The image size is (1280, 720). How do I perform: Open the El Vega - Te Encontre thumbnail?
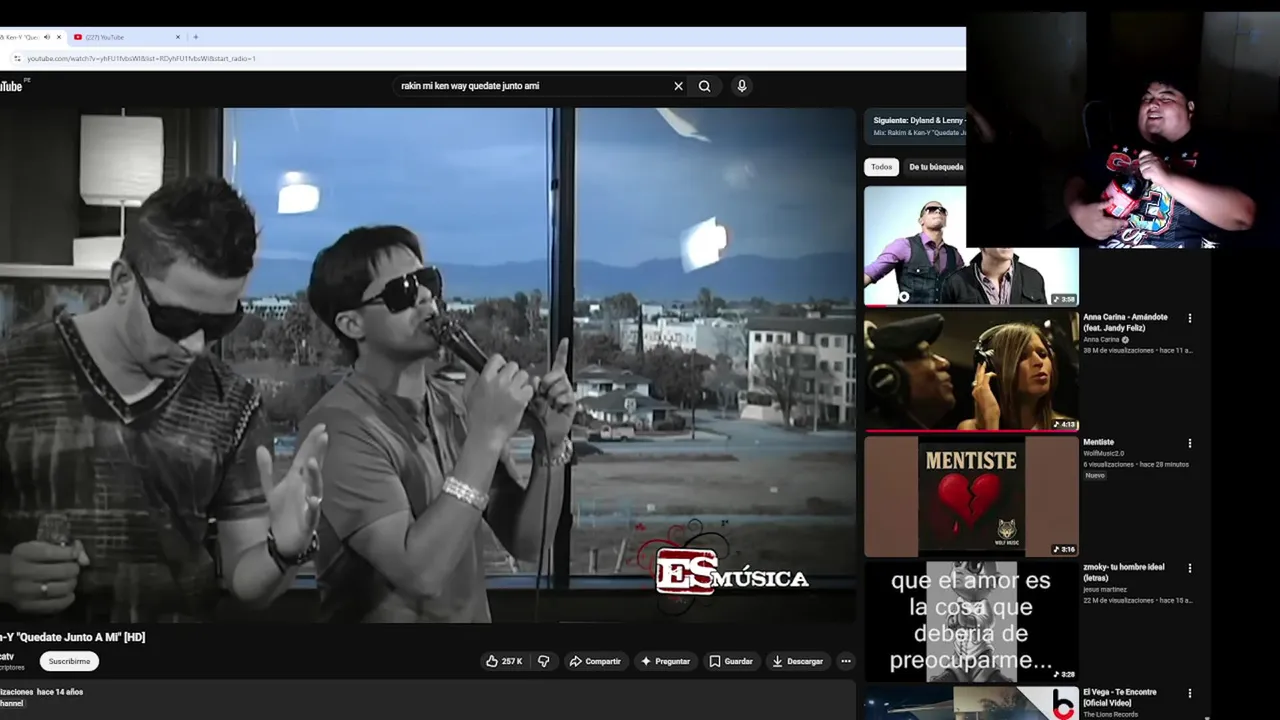point(971,703)
